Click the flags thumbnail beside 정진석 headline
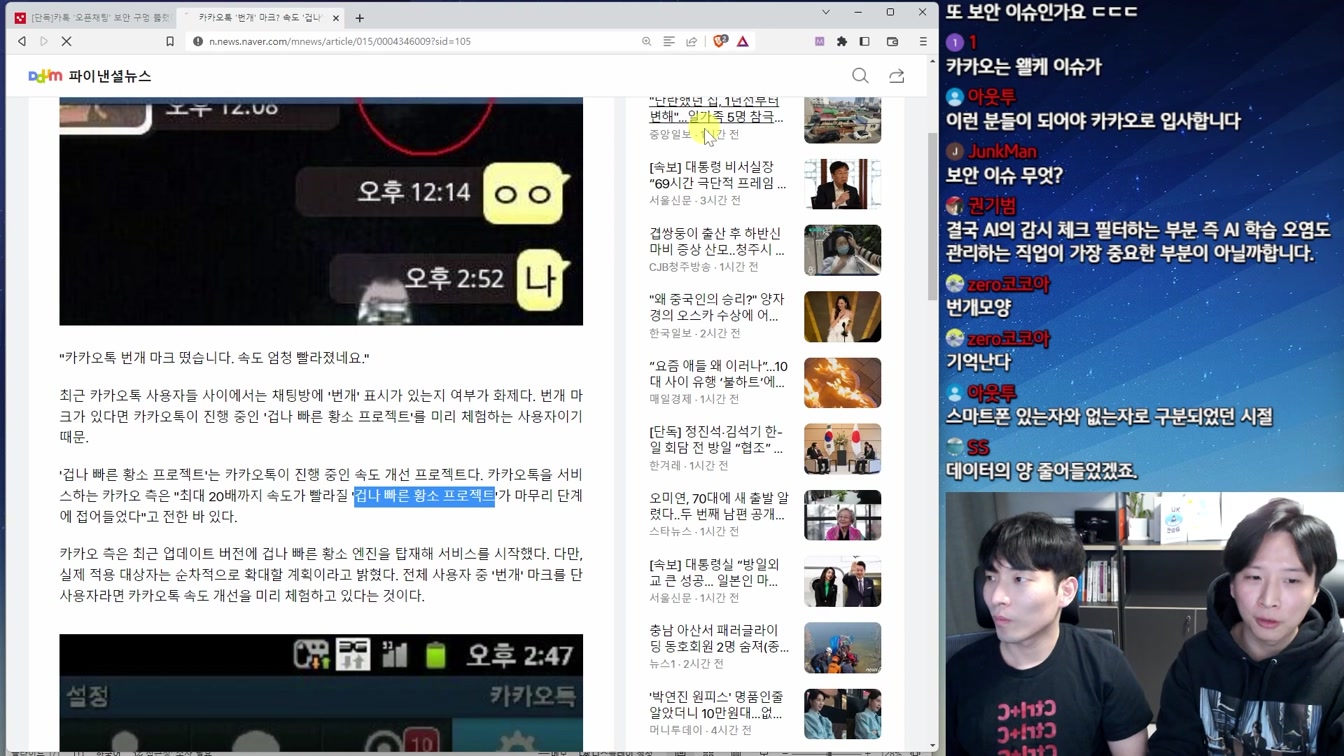 (842, 448)
